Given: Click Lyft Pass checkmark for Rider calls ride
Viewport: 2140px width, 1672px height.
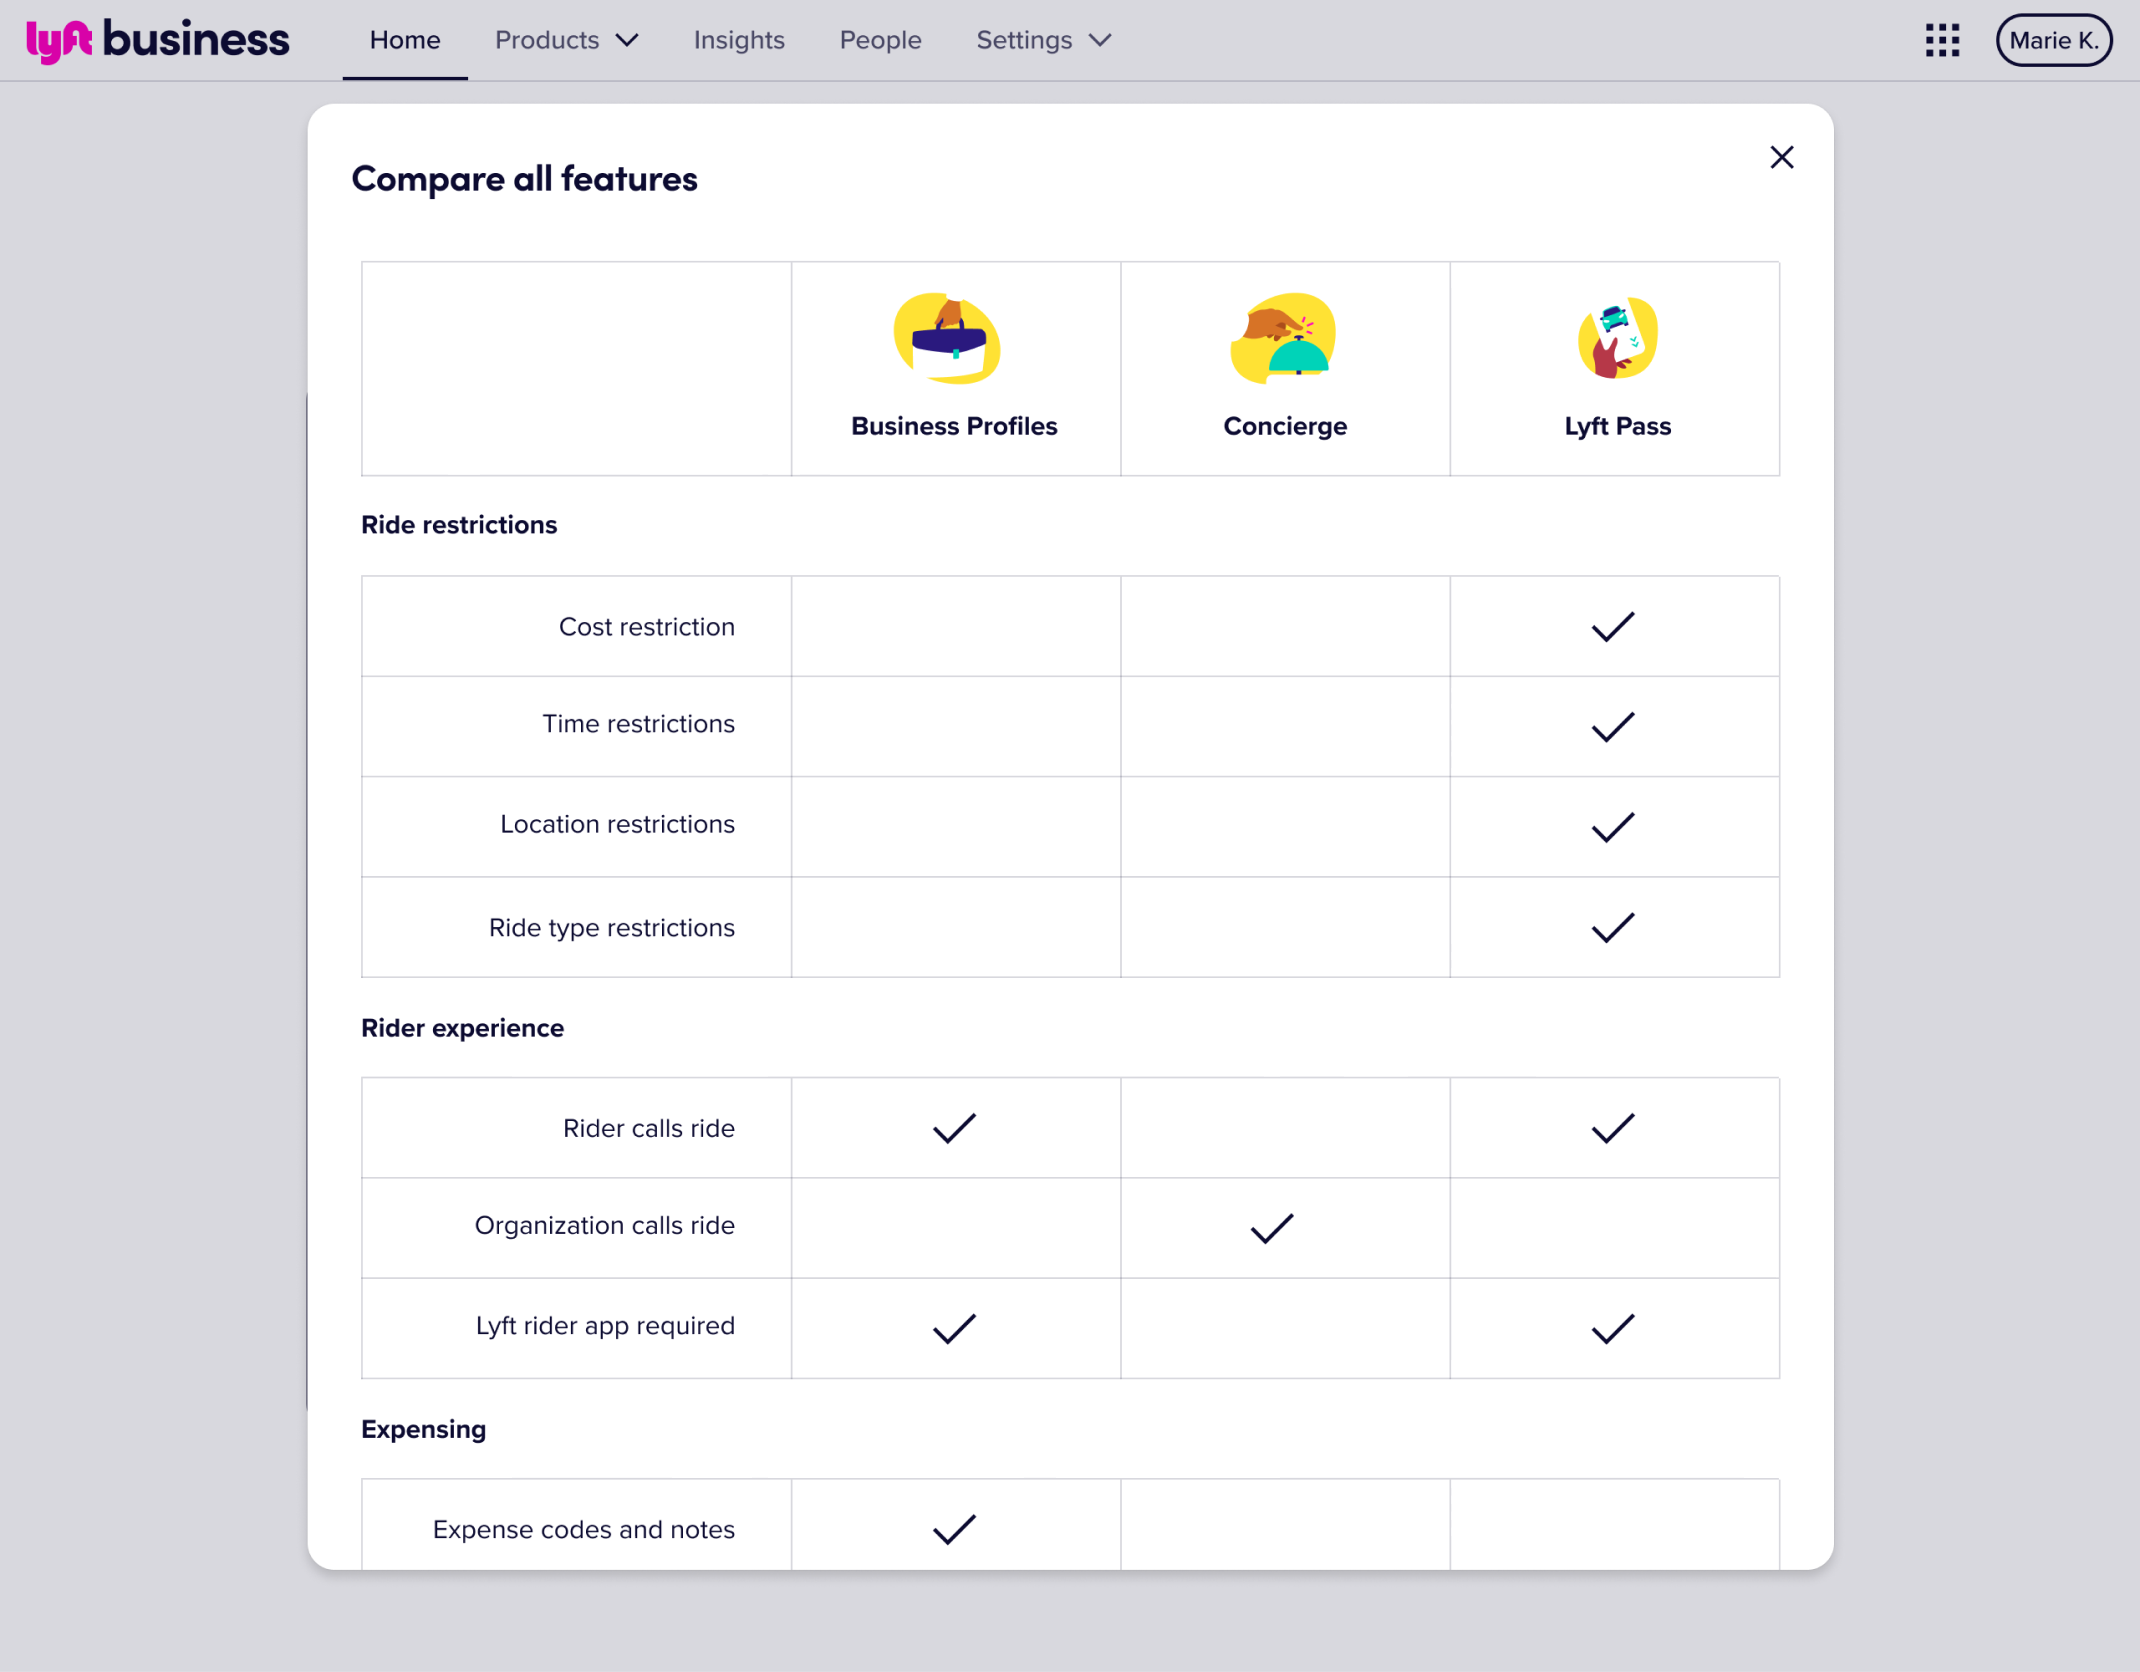Looking at the screenshot, I should pos(1613,1128).
